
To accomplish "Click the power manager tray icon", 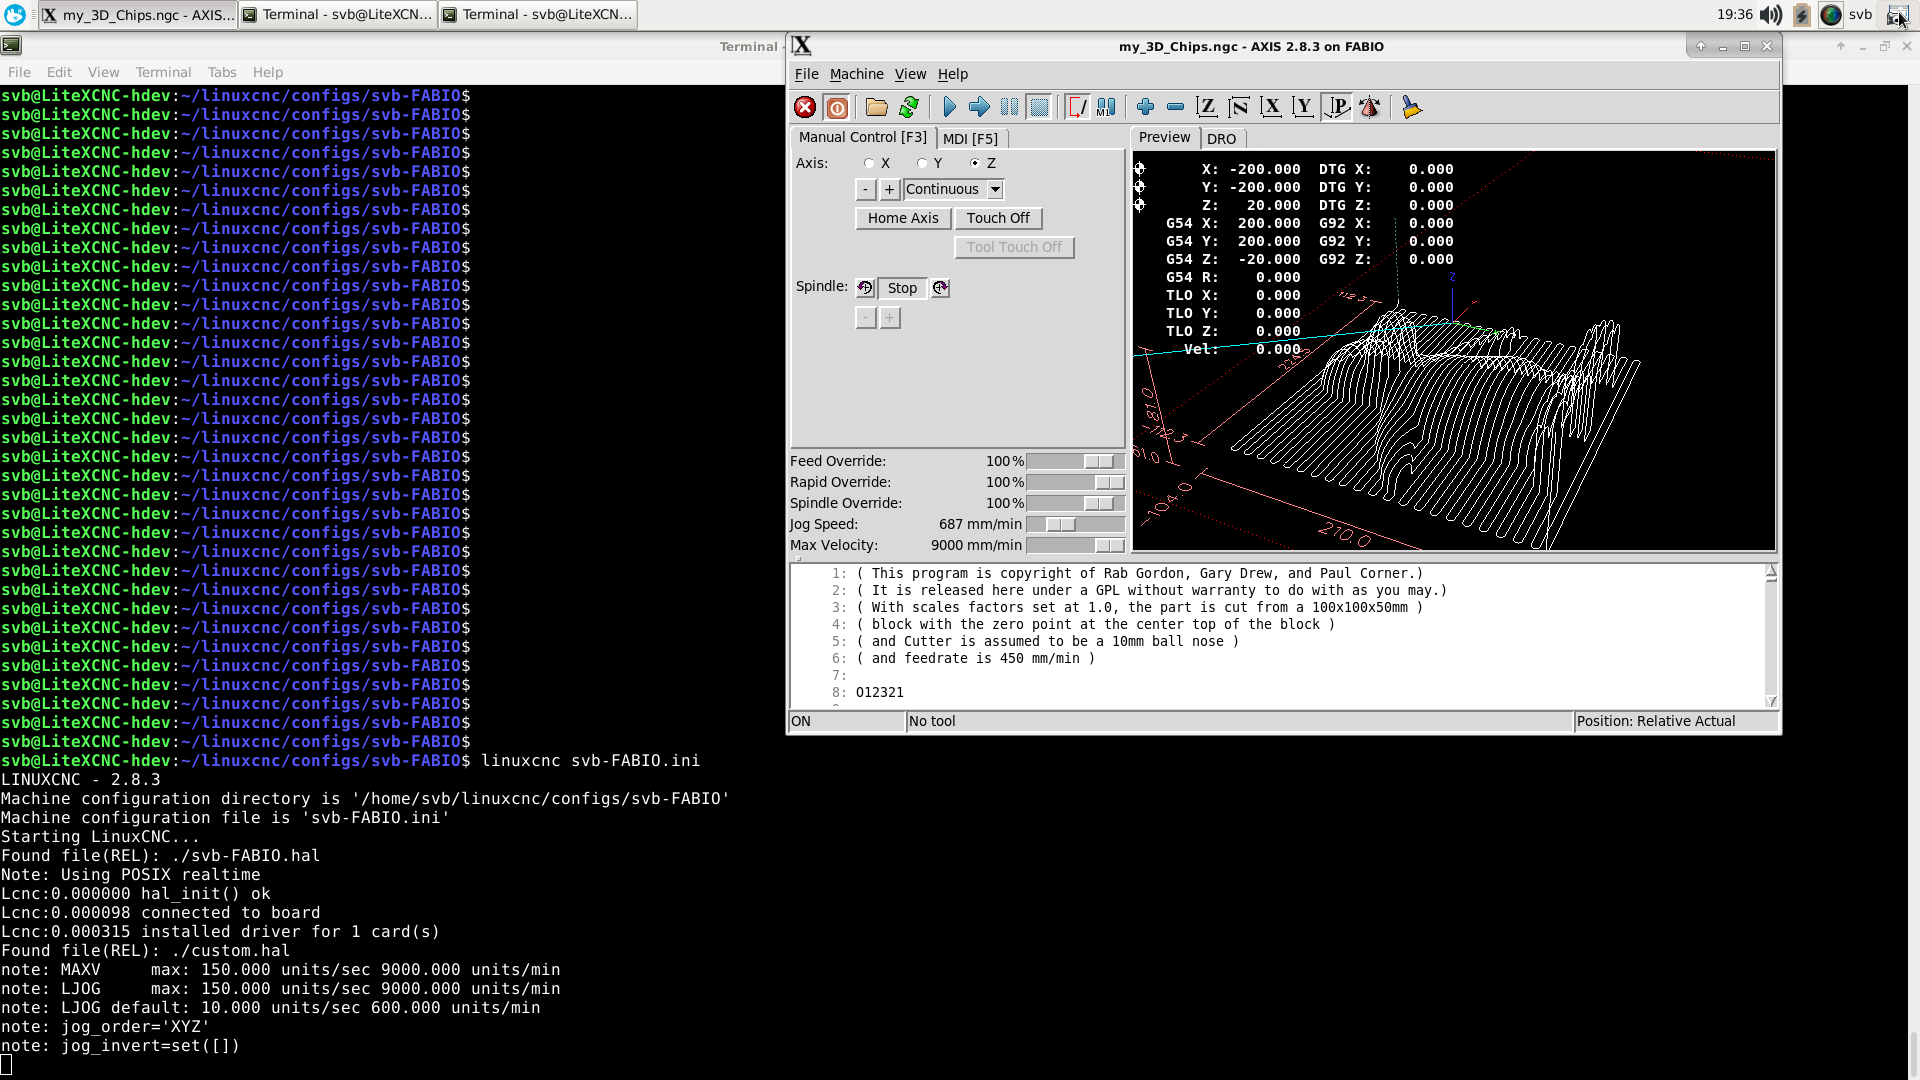I will click(1801, 15).
